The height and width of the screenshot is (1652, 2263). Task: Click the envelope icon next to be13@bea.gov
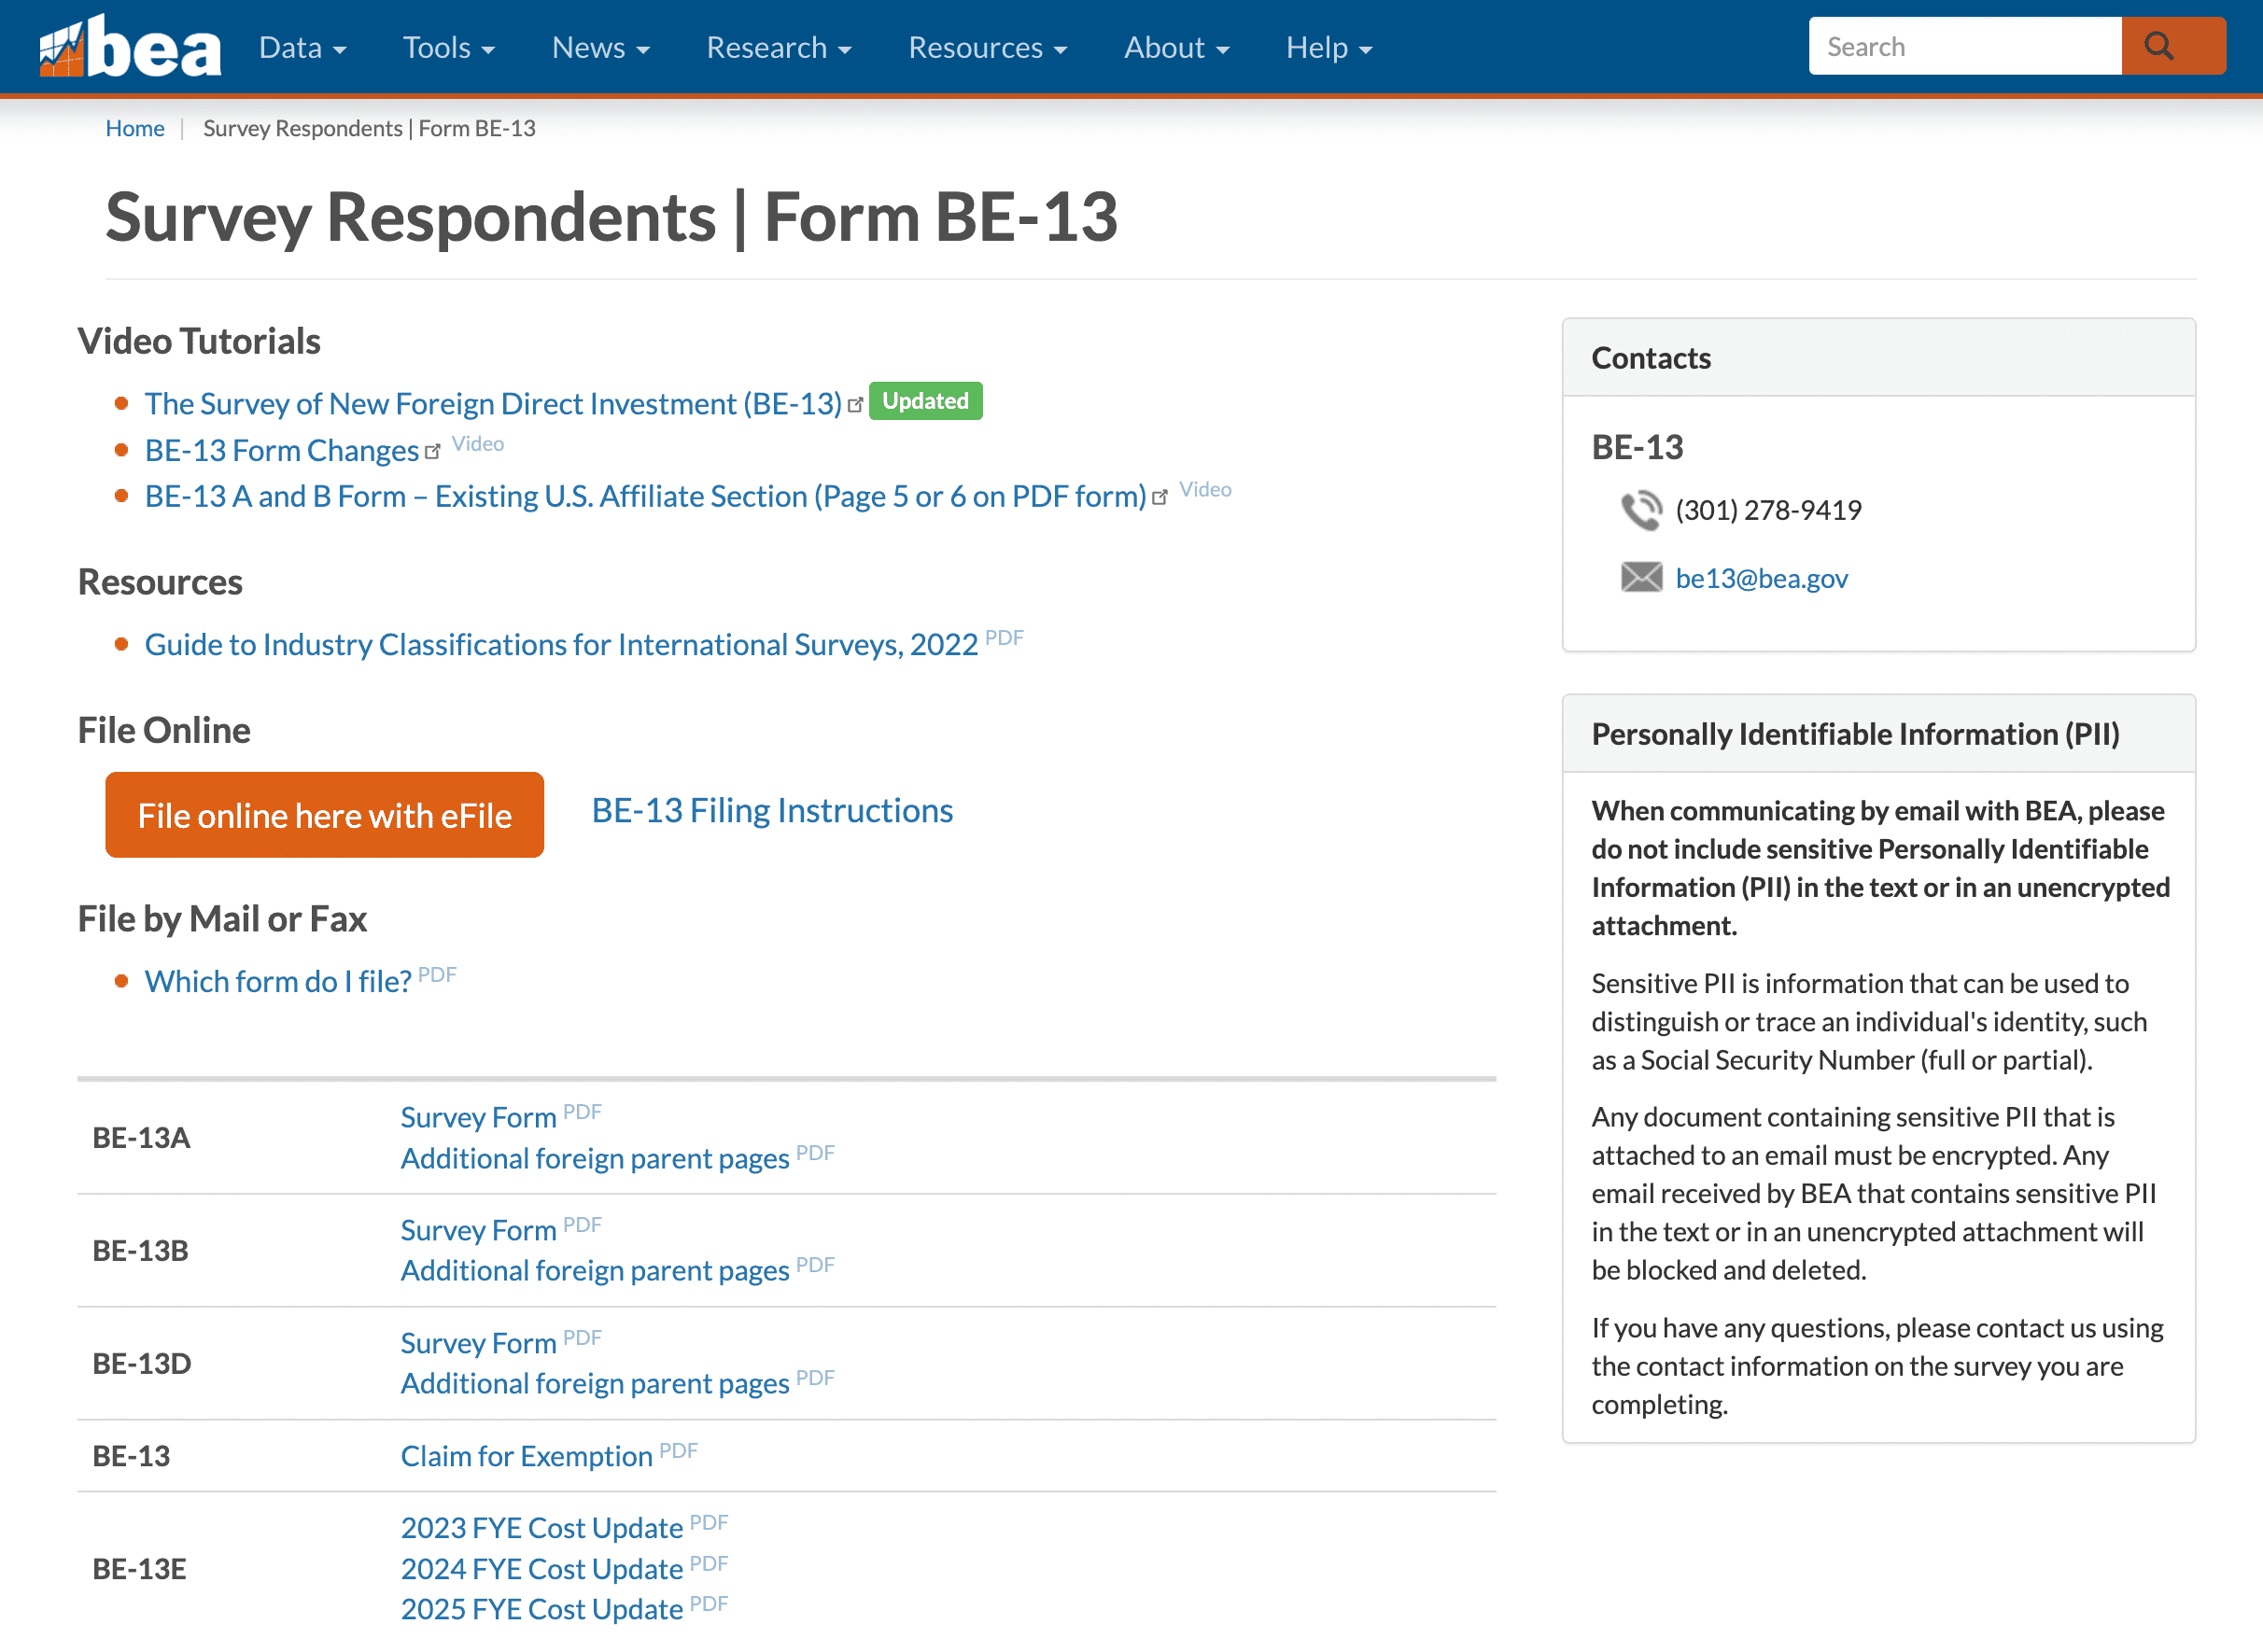(1641, 578)
